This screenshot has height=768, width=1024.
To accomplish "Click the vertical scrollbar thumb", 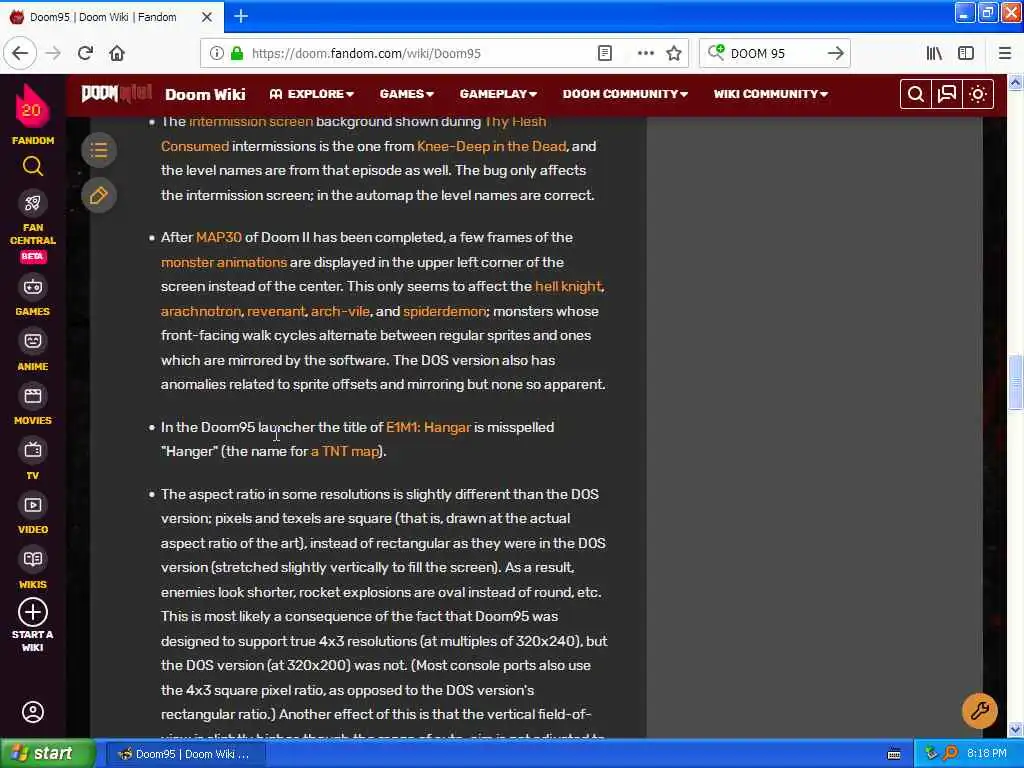I will [1015, 381].
